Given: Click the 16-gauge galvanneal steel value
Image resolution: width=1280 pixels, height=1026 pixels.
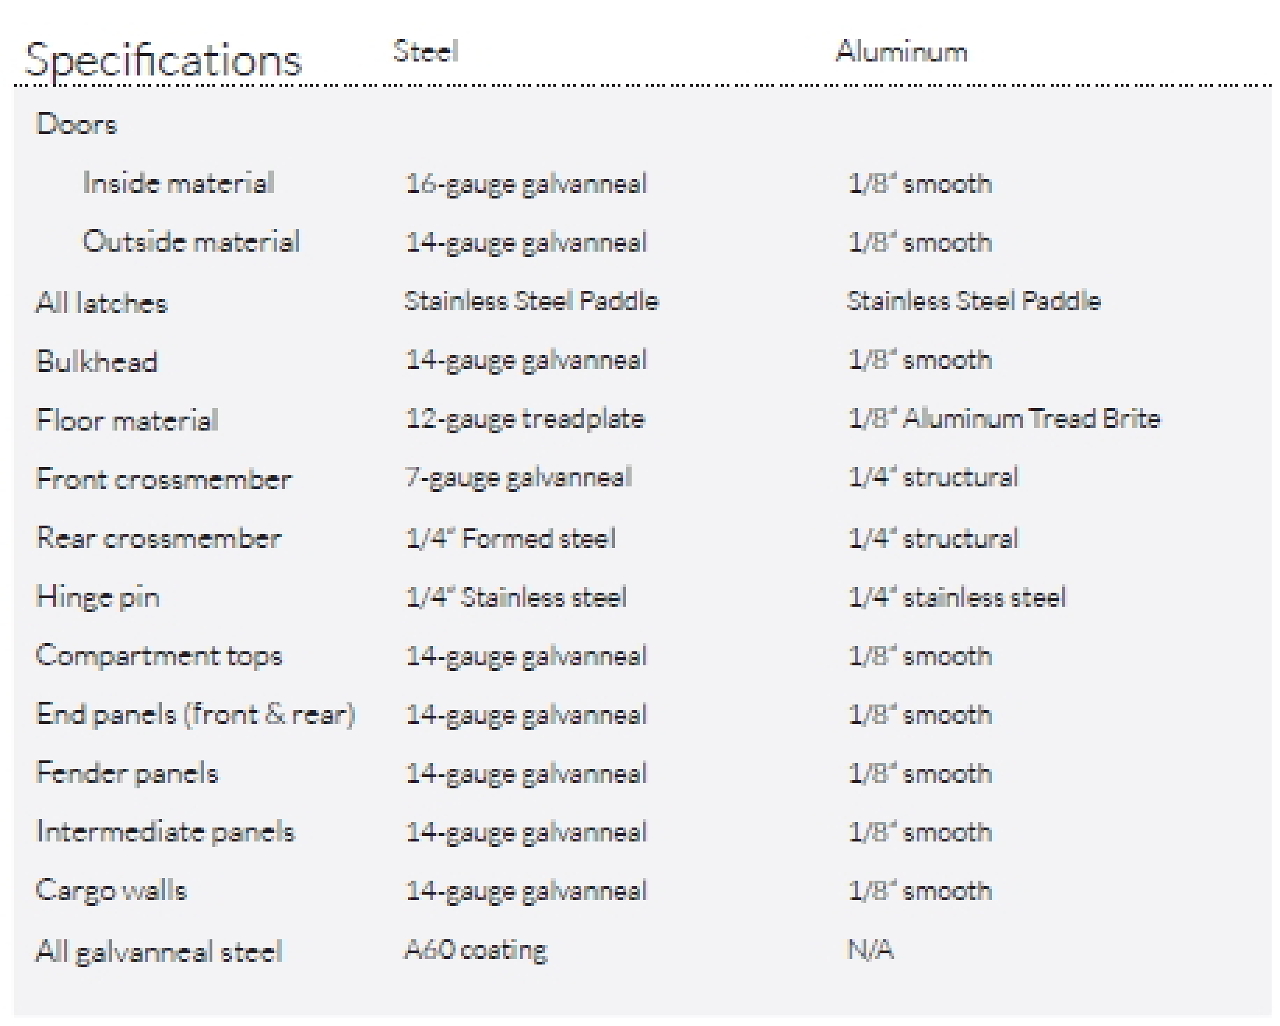Looking at the screenshot, I should pyautogui.click(x=526, y=184).
